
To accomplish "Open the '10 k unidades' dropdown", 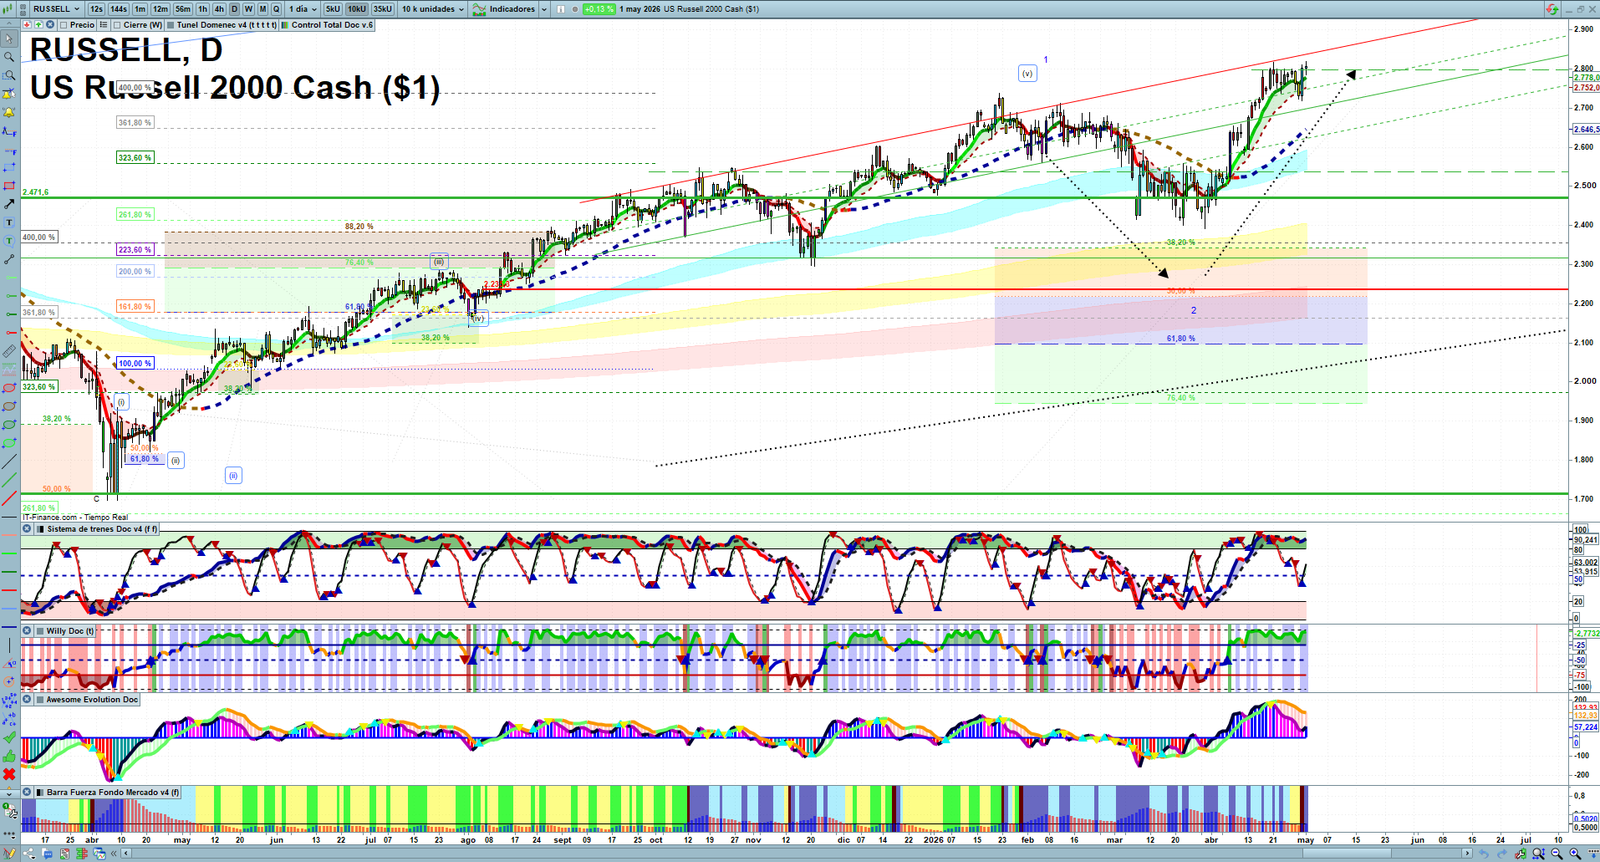I will coord(433,9).
